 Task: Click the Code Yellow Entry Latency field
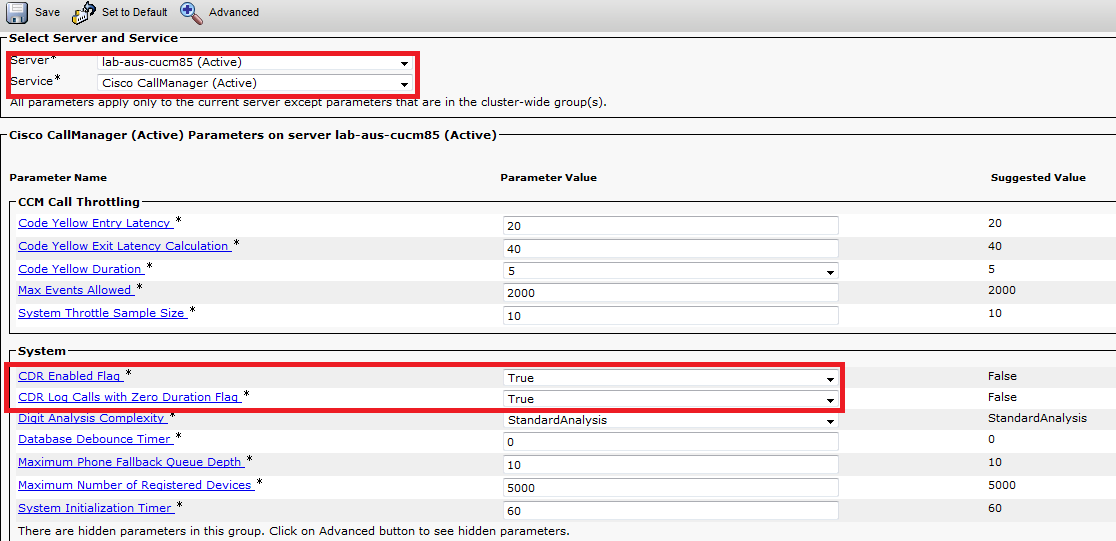670,226
